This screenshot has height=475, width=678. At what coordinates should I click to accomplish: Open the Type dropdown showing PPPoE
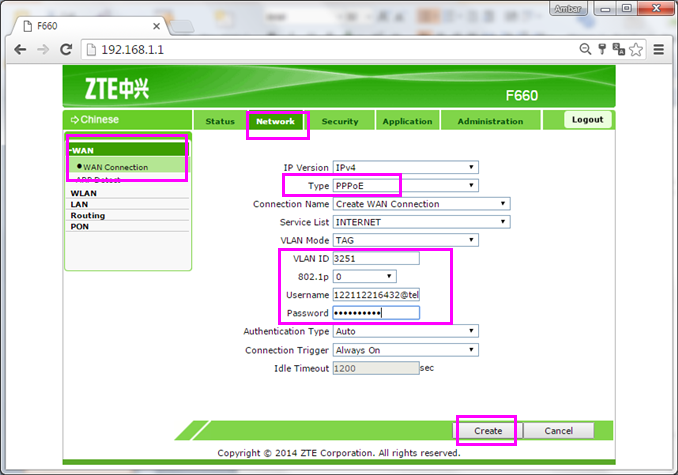406,186
